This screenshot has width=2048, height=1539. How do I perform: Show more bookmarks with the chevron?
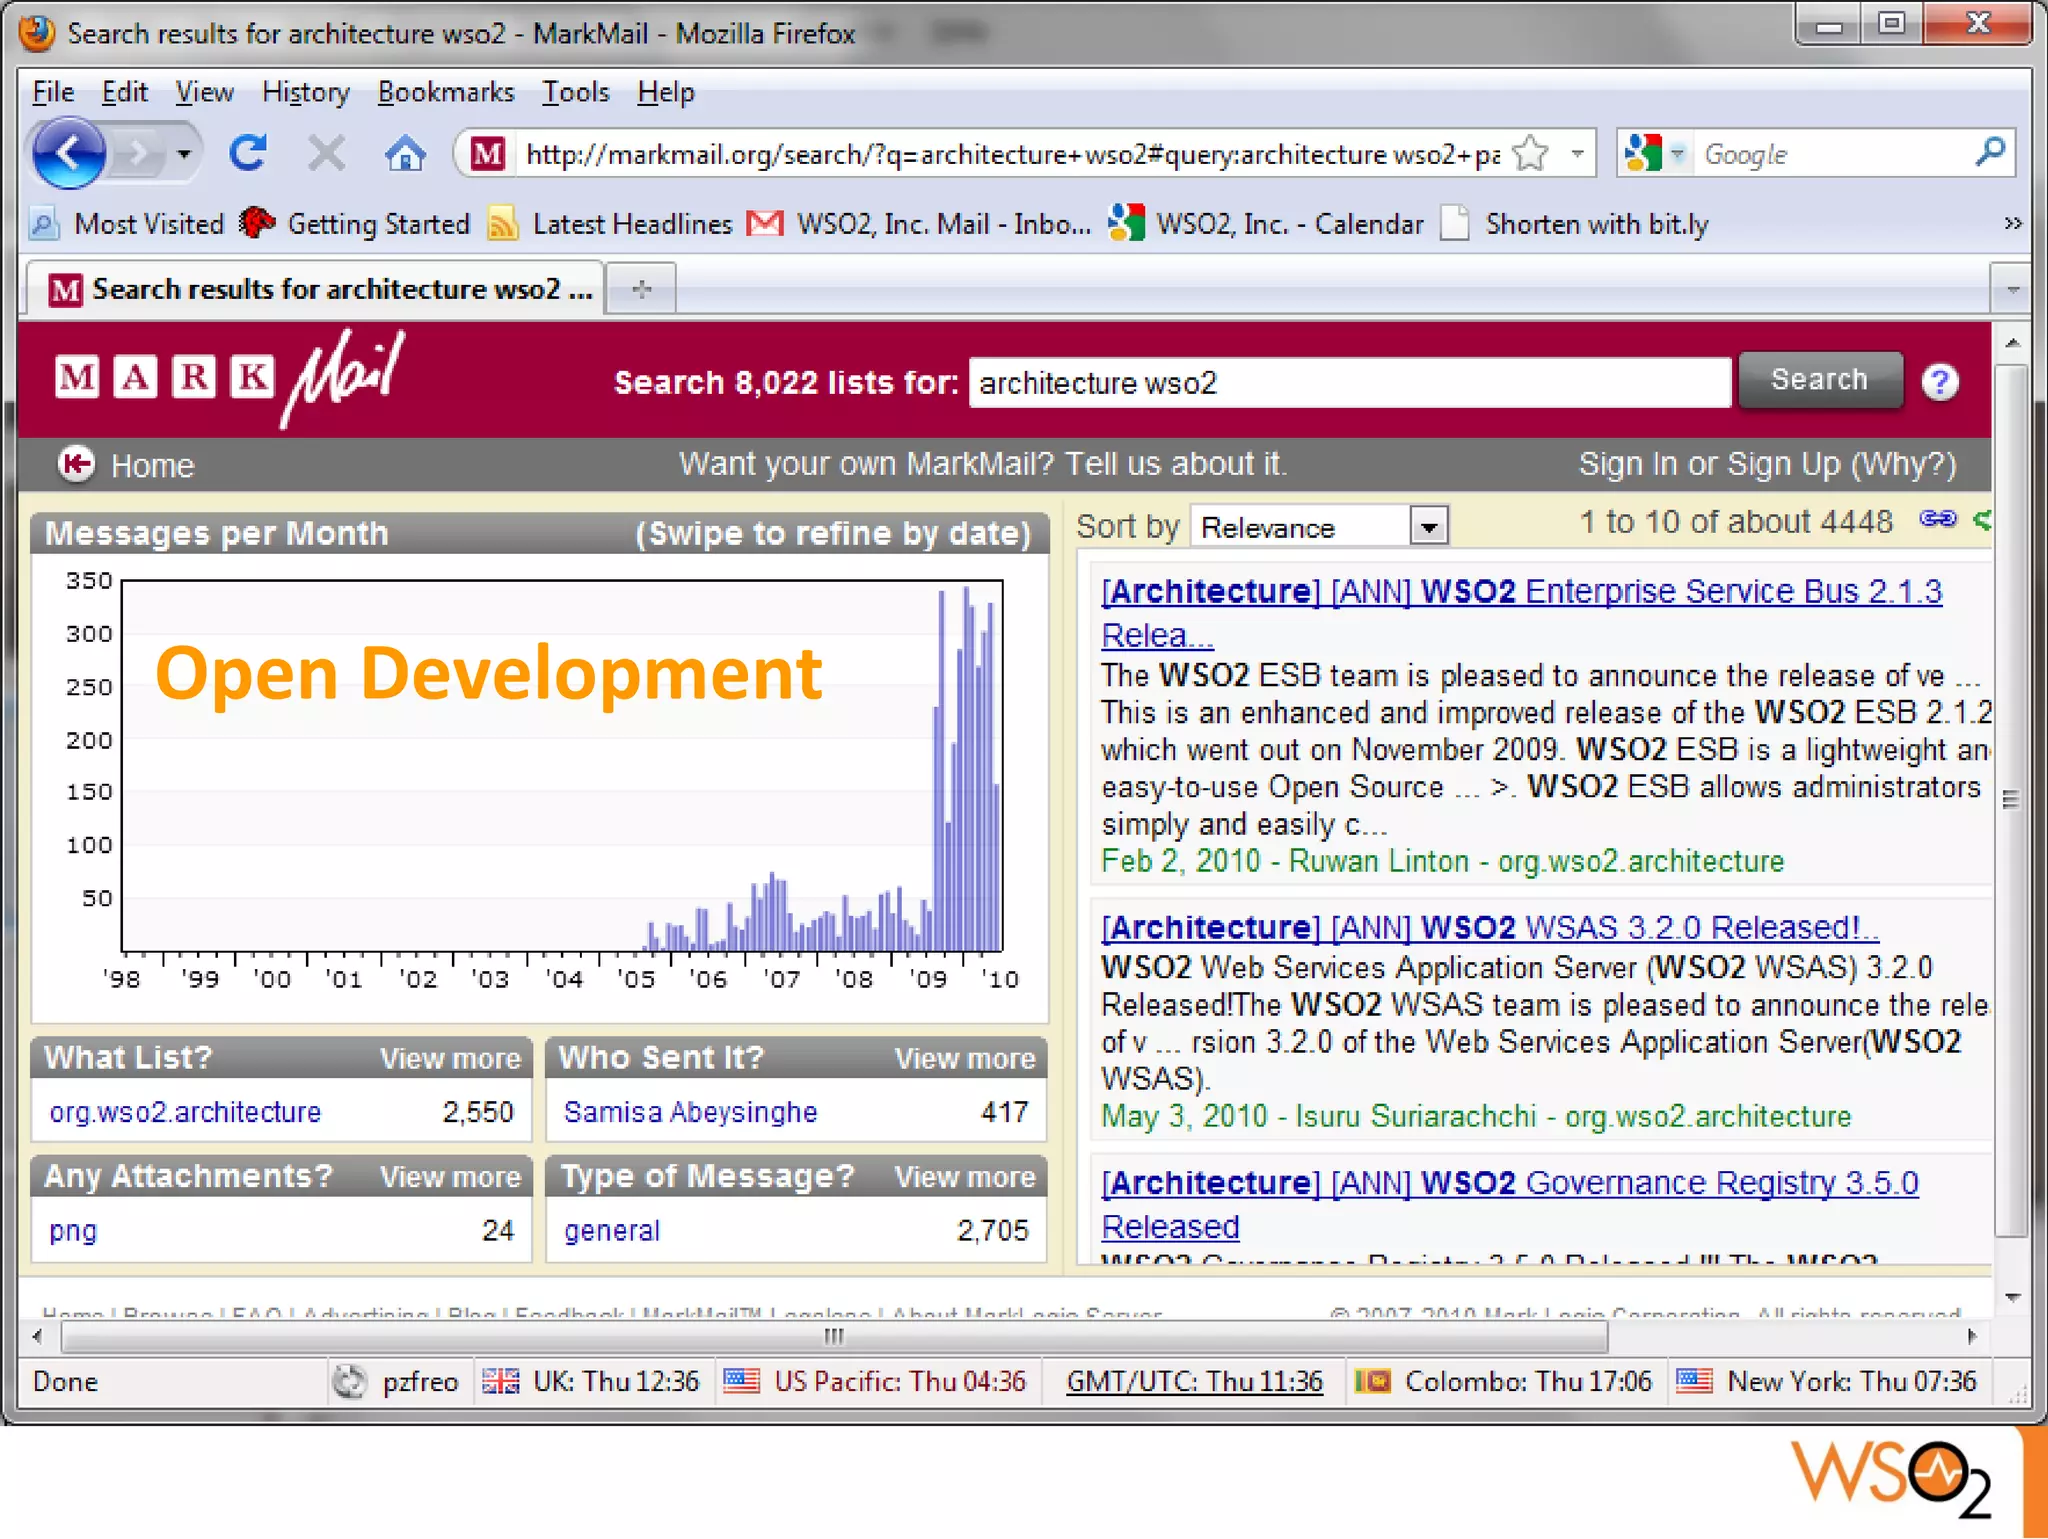pos(2012,223)
